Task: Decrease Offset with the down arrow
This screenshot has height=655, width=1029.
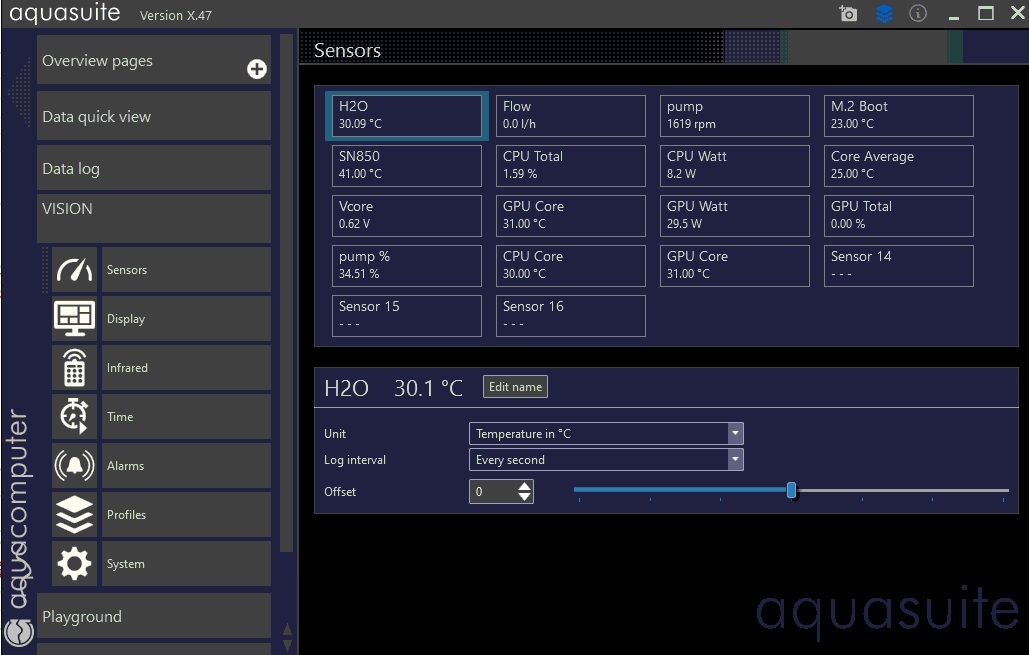Action: point(524,497)
